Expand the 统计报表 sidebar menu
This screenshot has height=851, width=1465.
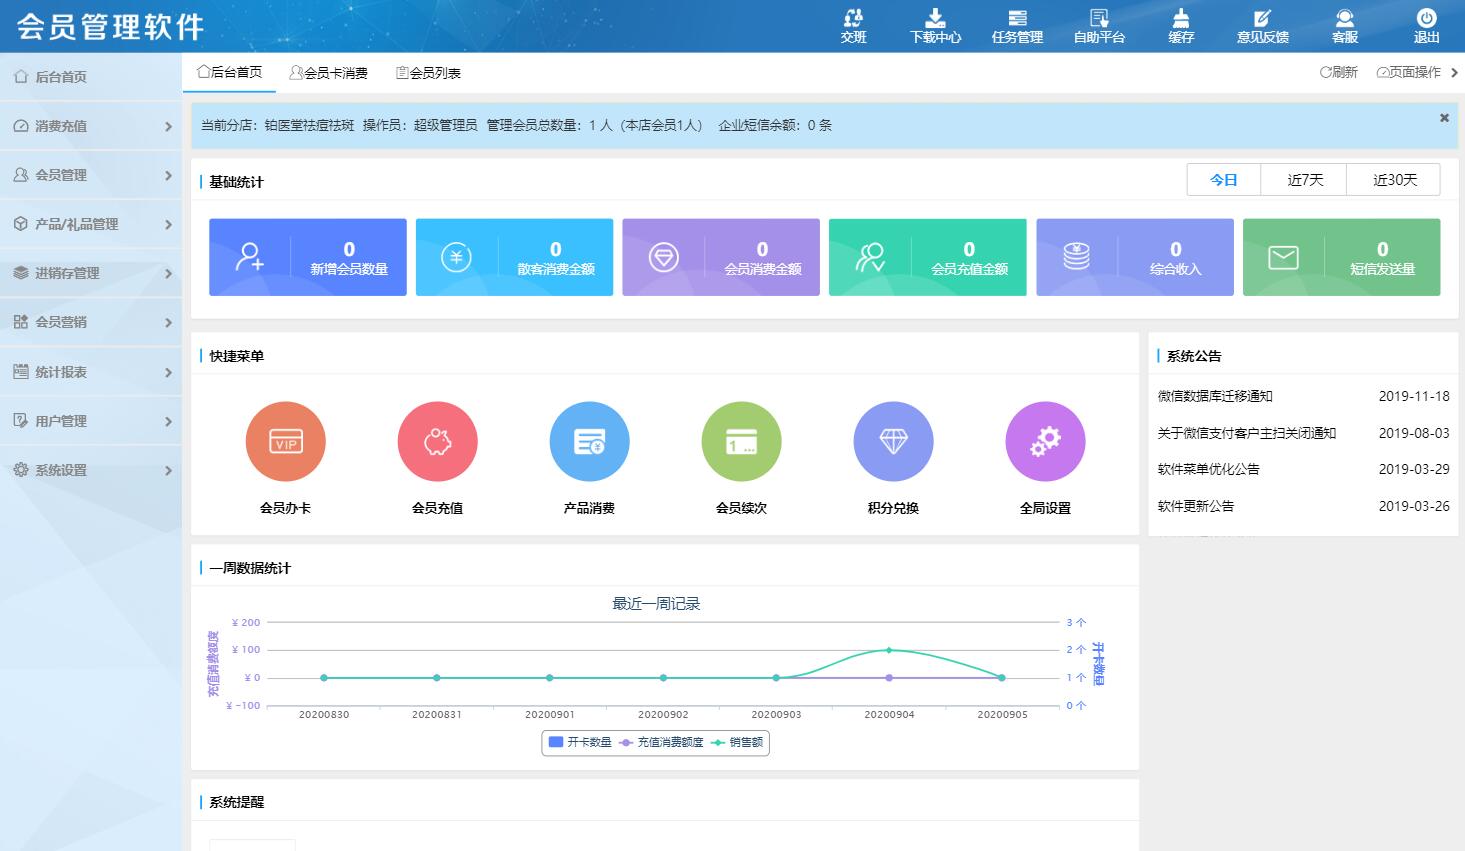point(91,372)
